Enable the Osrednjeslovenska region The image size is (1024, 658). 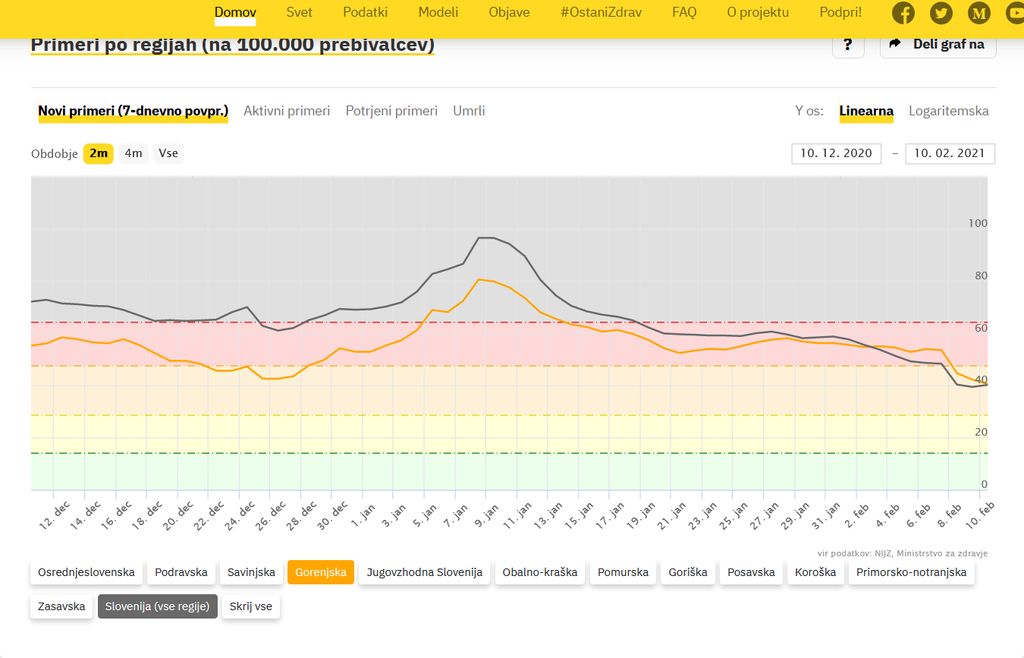pyautogui.click(x=86, y=572)
